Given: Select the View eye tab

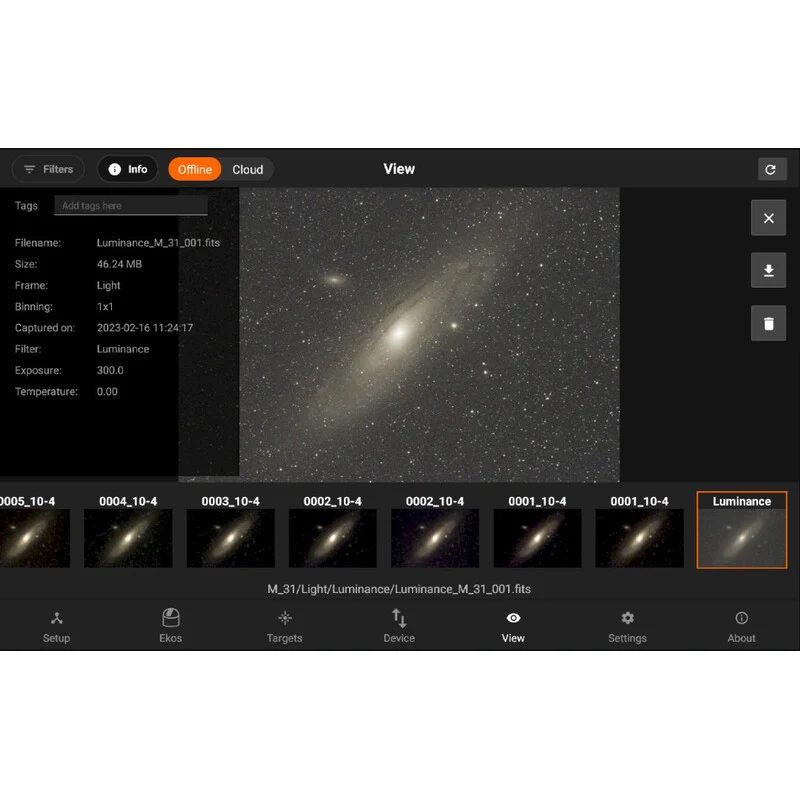Looking at the screenshot, I should pyautogui.click(x=513, y=627).
